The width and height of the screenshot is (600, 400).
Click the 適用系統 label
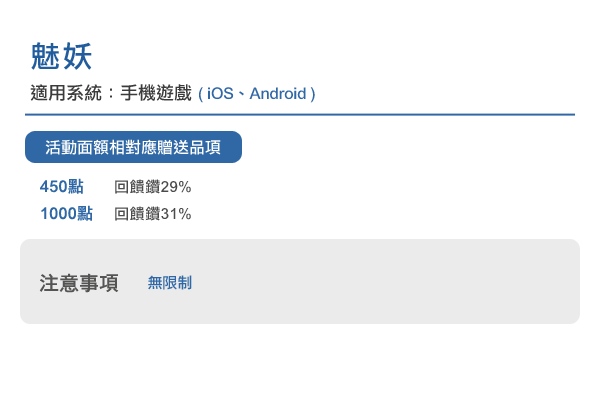(x=66, y=93)
